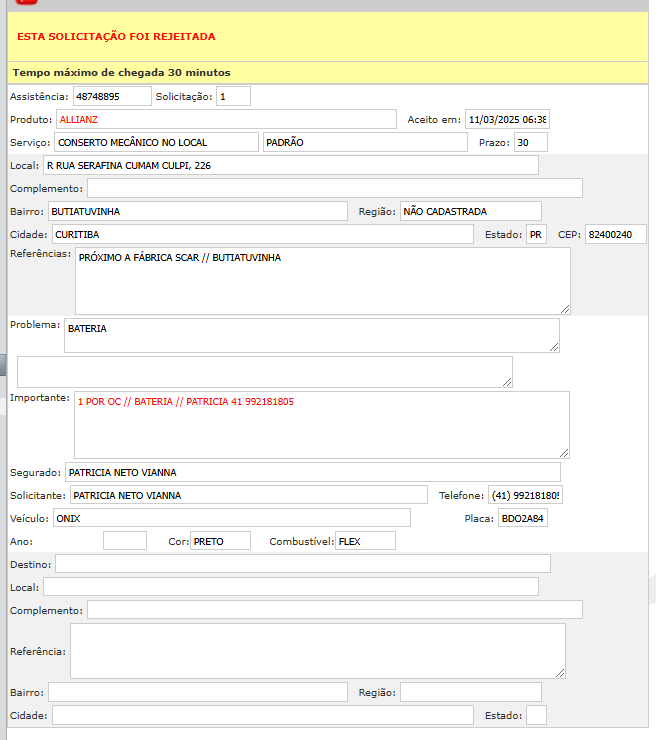Grab the Referências text area resize handle
Screen dimensions: 656x740
tap(564, 308)
